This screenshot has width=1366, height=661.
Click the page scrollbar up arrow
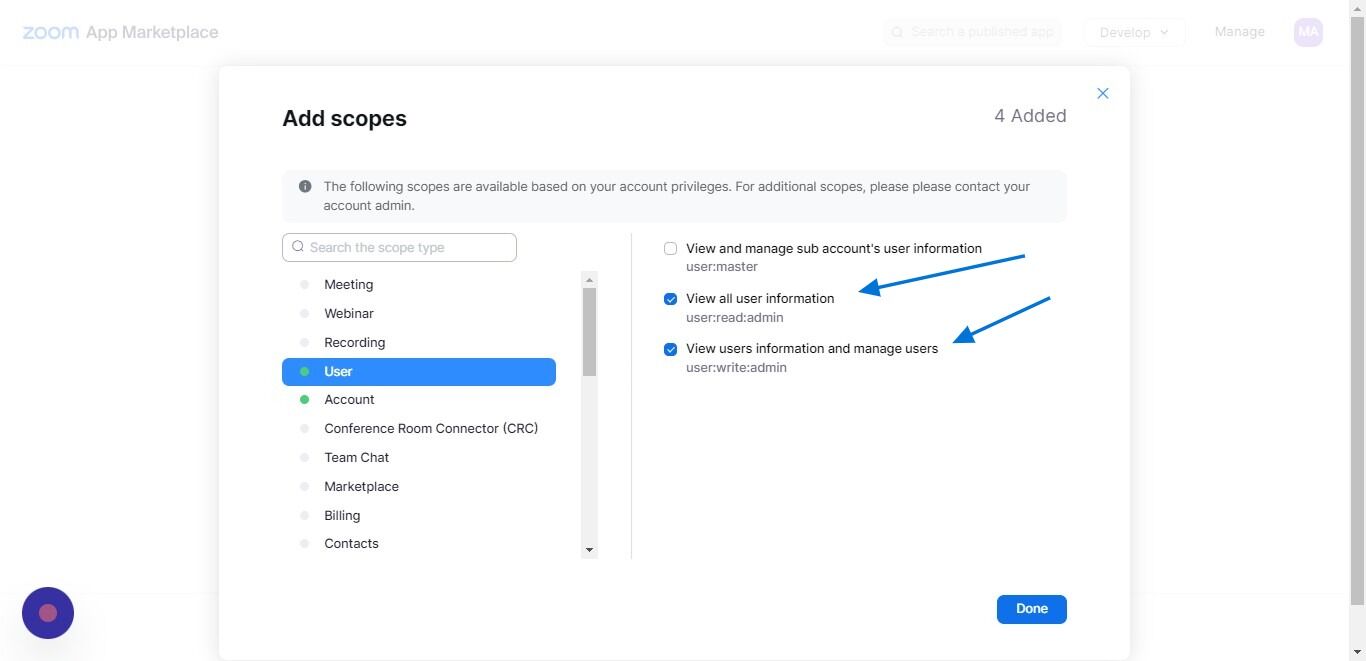point(1357,8)
